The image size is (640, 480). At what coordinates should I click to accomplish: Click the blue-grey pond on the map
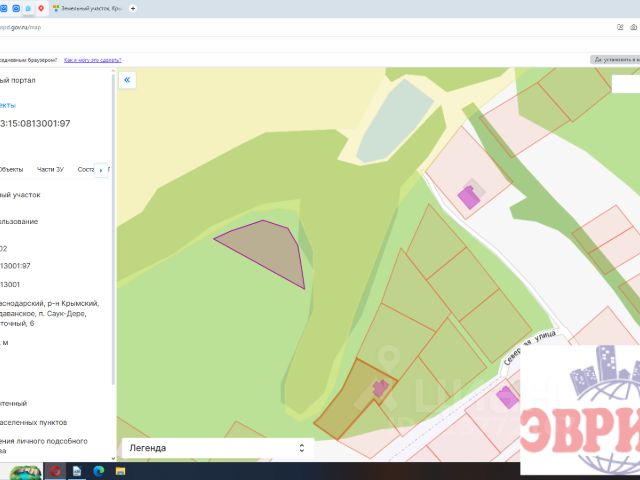(393, 121)
